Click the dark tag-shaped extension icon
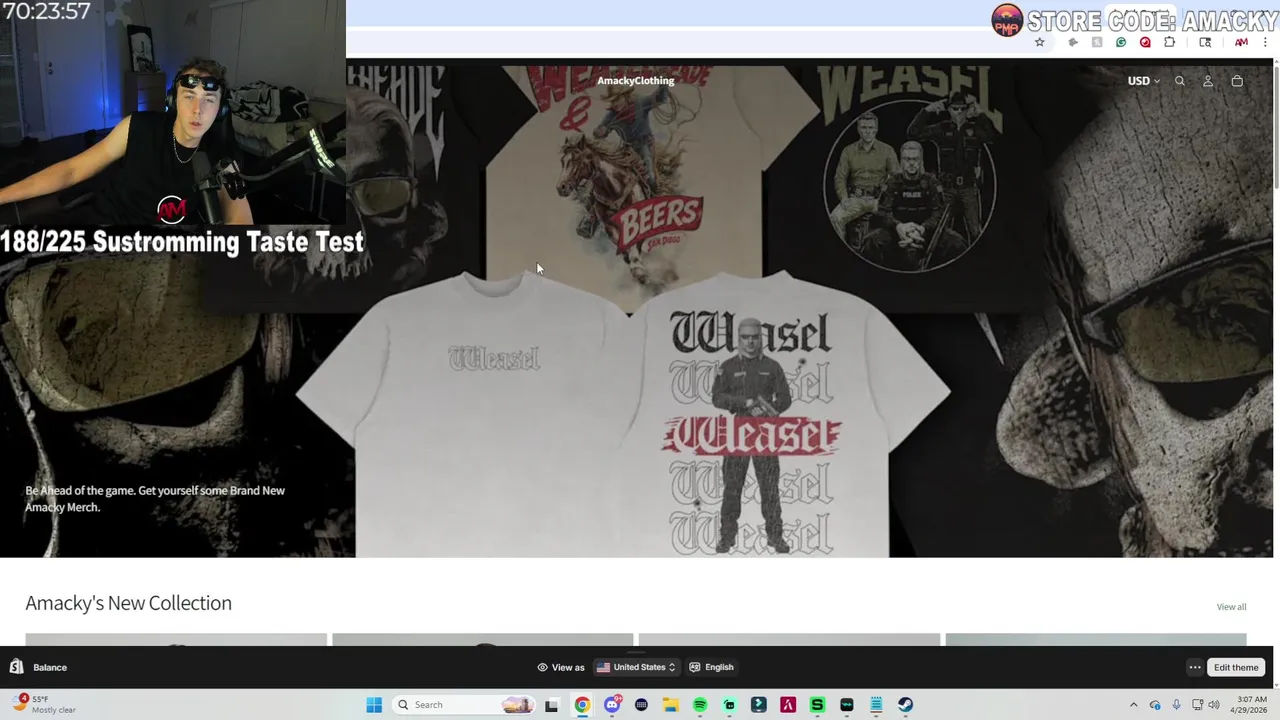The height and width of the screenshot is (720, 1280). pyautogui.click(x=1073, y=42)
